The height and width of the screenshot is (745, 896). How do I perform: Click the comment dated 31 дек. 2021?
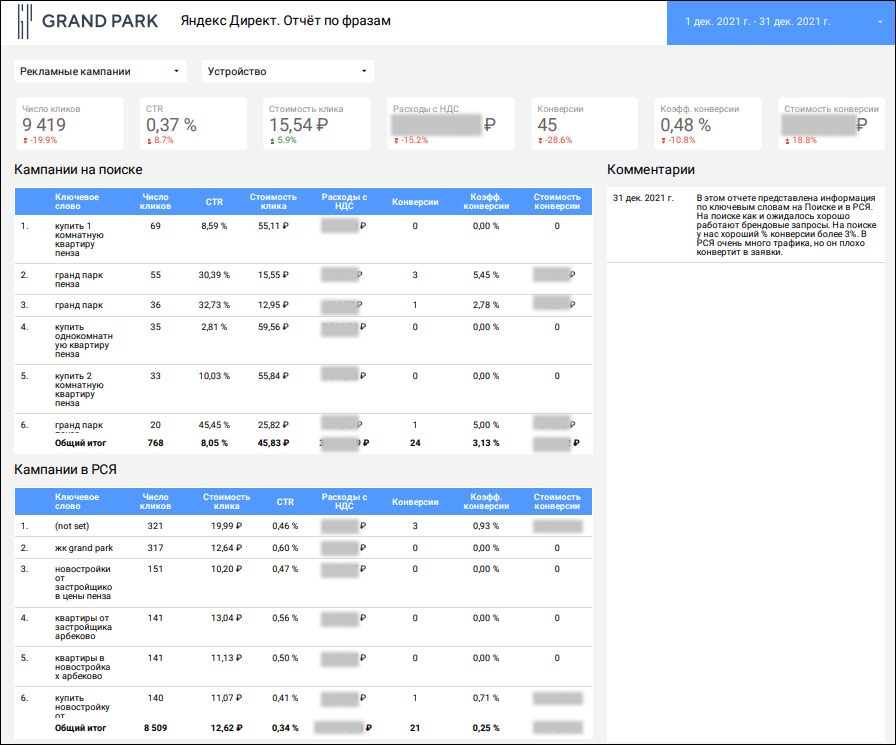point(745,225)
